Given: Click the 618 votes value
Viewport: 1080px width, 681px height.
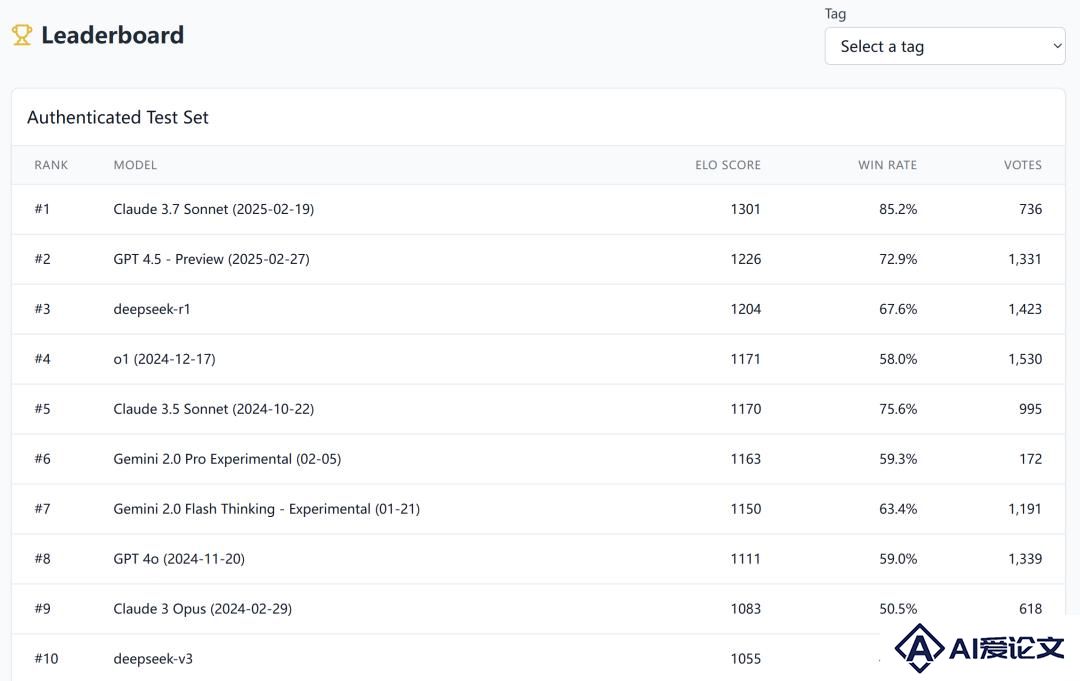Looking at the screenshot, I should pyautogui.click(x=1030, y=609).
